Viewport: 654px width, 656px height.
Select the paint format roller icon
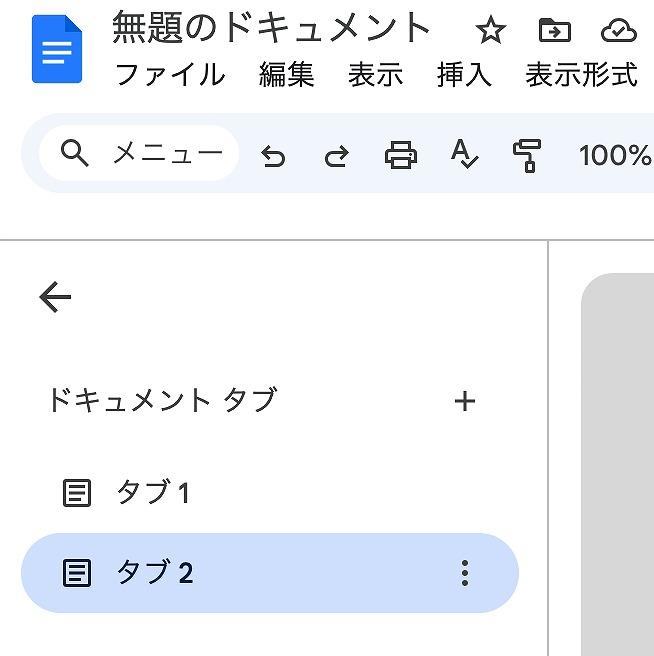(x=527, y=156)
